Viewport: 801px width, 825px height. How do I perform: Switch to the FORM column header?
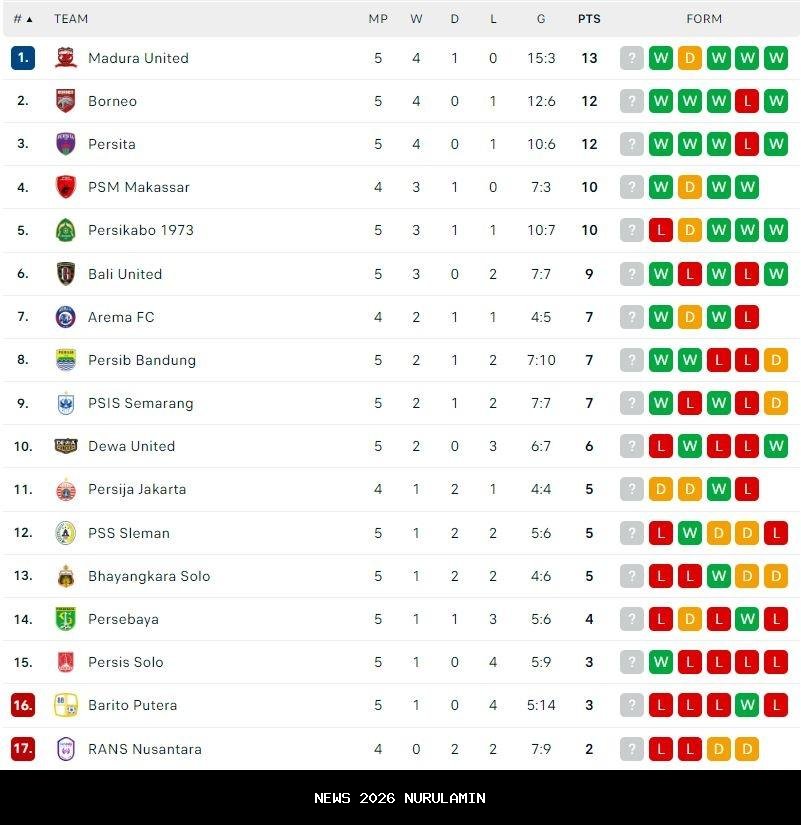click(704, 18)
